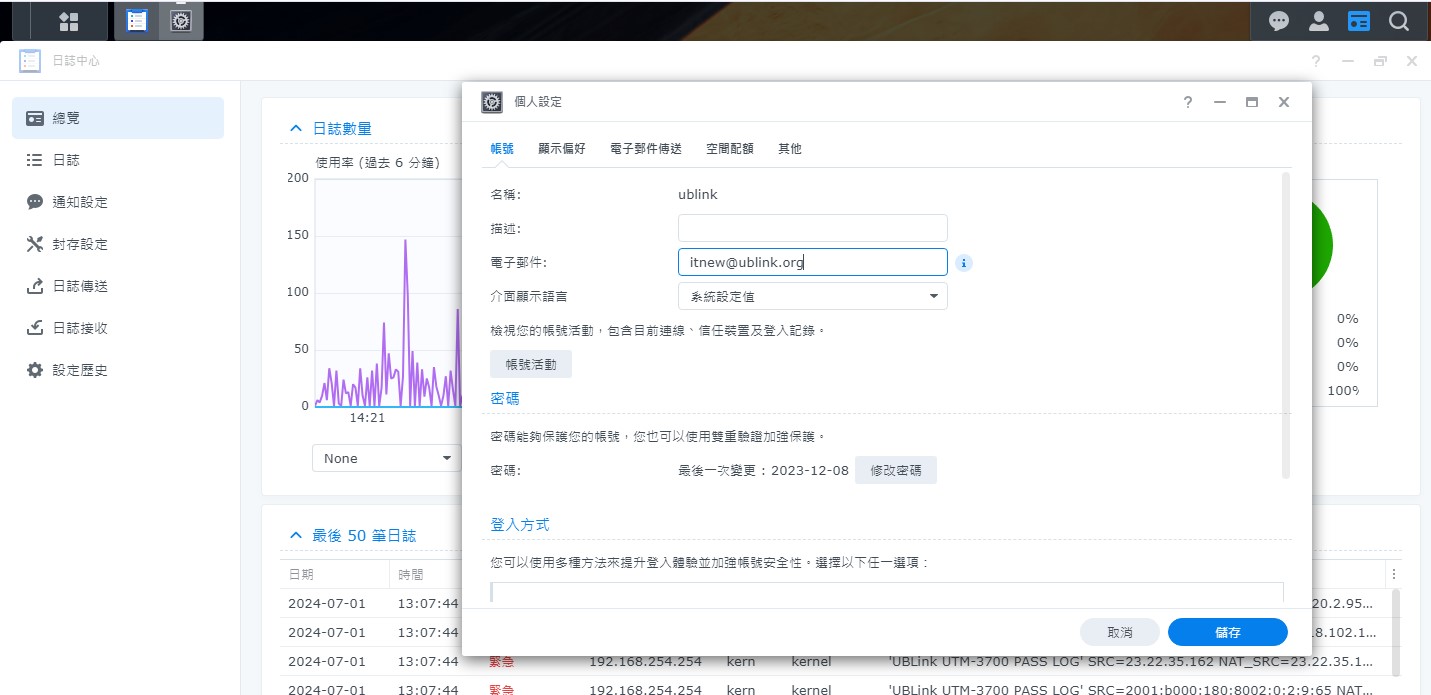Image resolution: width=1431 pixels, height=695 pixels.
Task: Open the None dropdown under chart
Action: [x=386, y=458]
